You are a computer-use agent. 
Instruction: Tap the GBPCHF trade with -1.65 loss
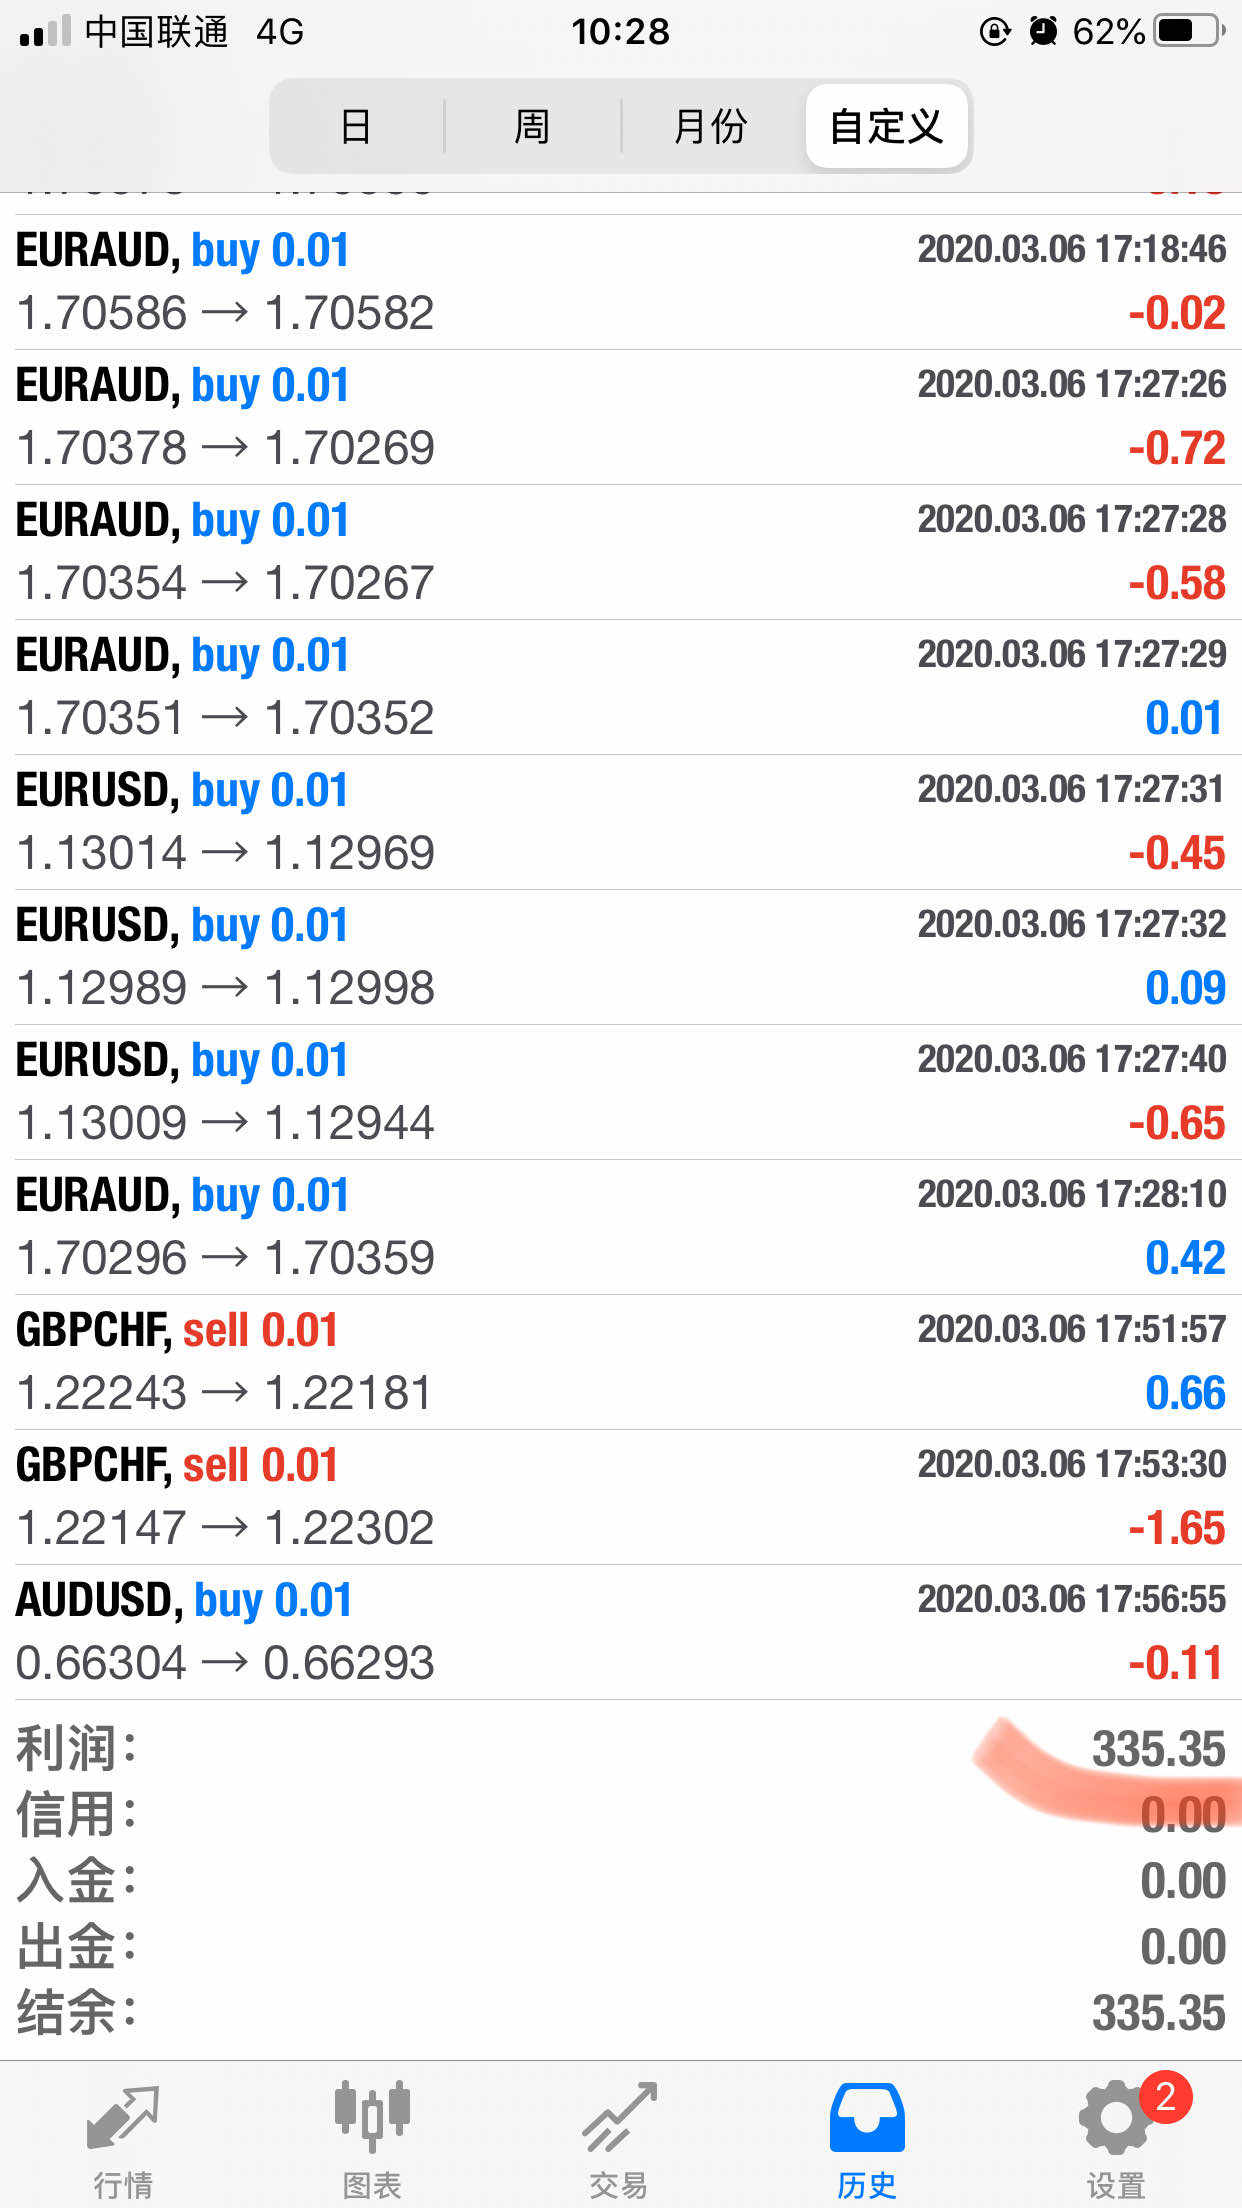620,1497
